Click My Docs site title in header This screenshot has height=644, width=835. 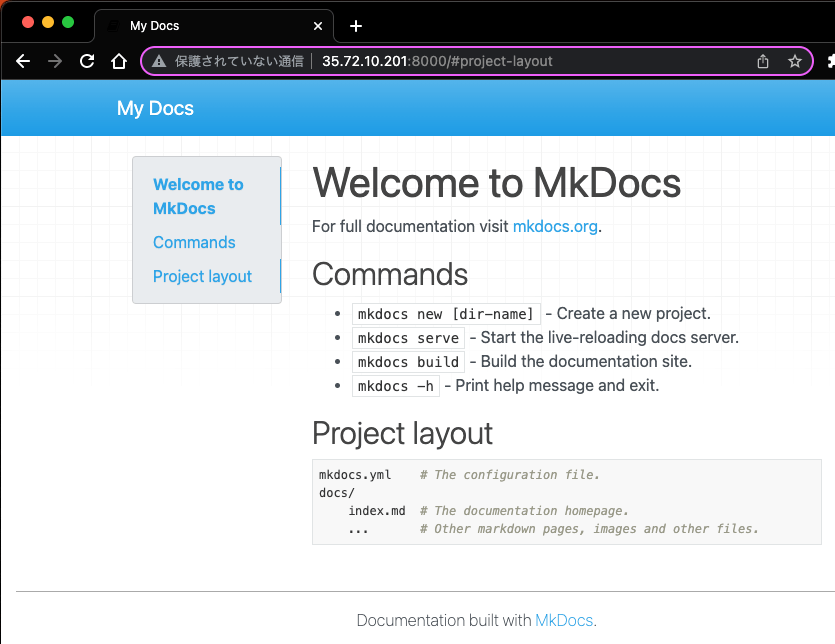click(x=155, y=108)
